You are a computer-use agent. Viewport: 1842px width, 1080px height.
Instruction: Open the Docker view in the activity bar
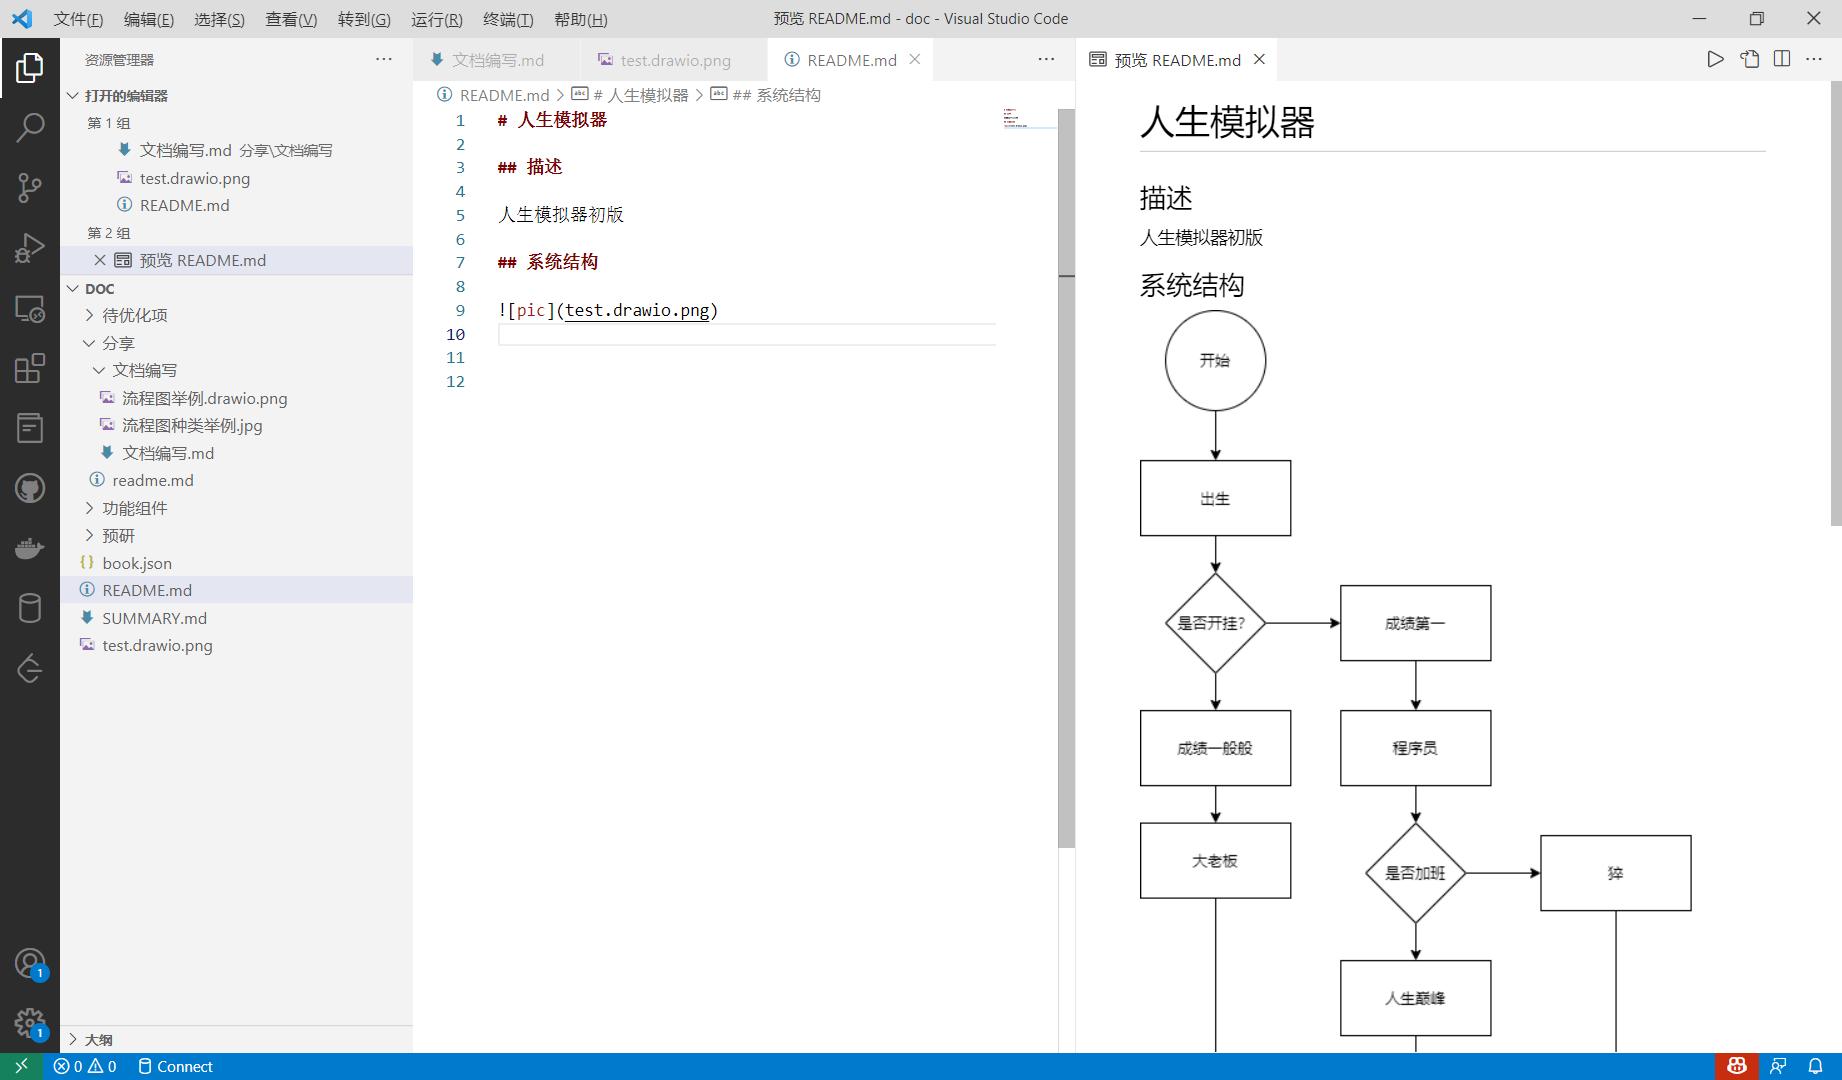30,548
